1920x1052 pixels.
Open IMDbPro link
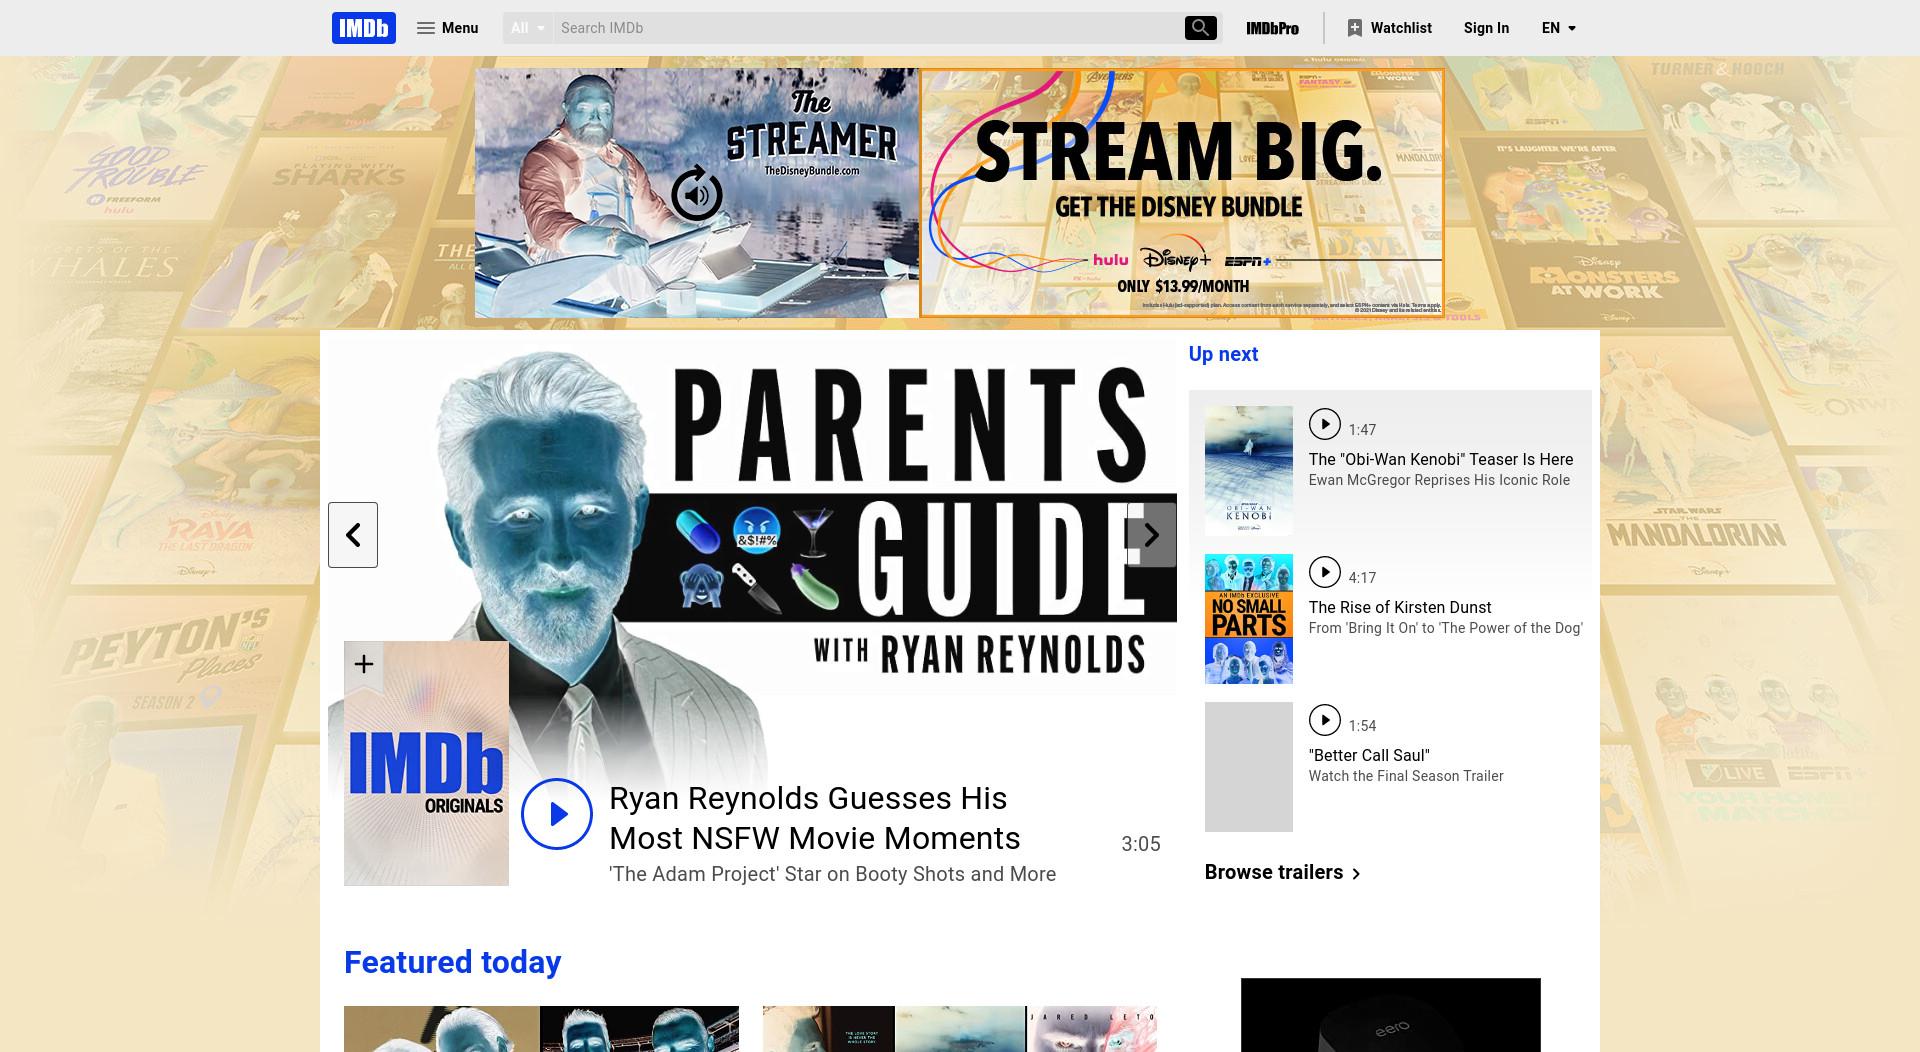(x=1272, y=28)
